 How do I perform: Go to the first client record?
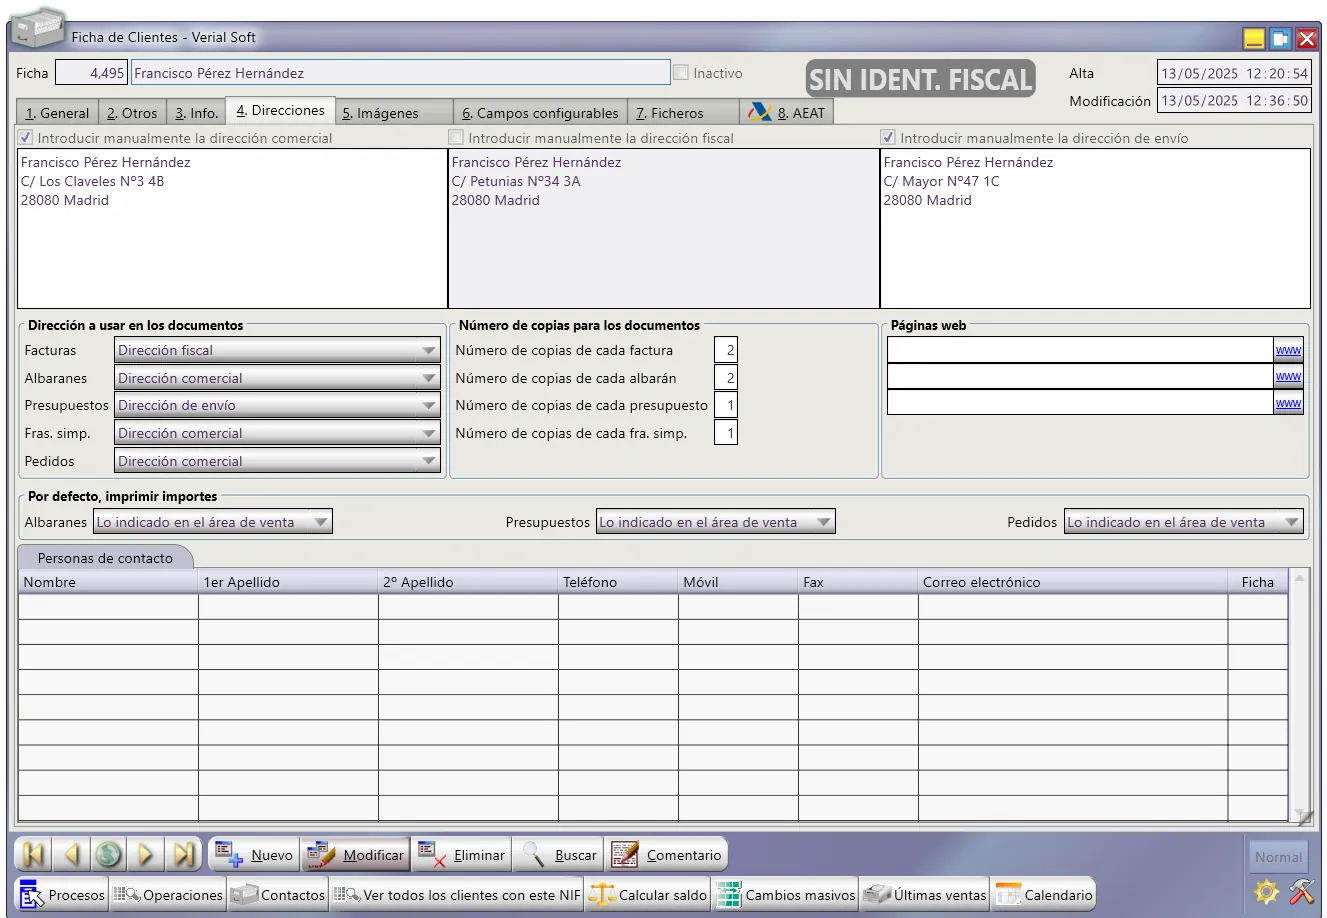[32, 855]
